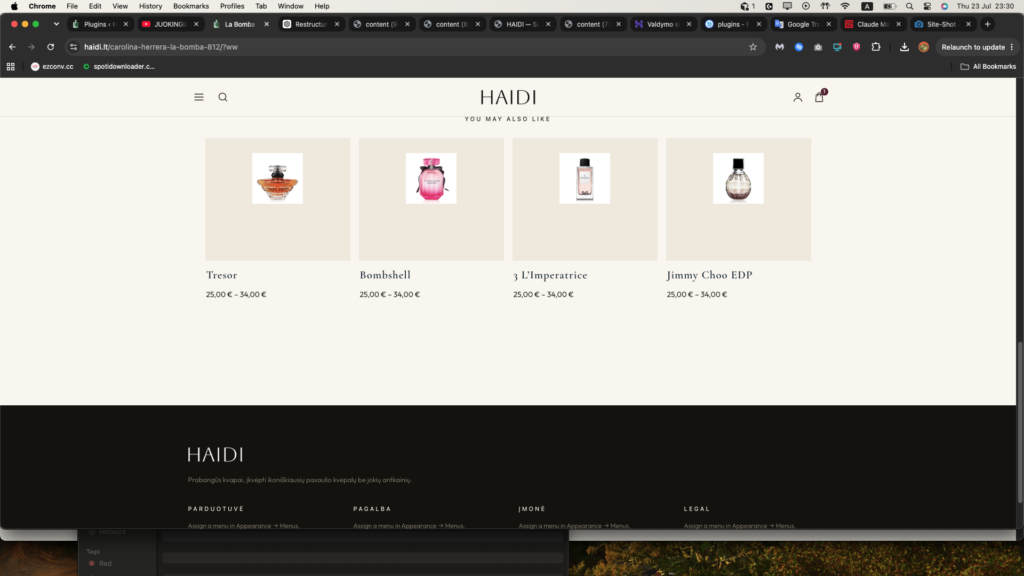Bookmark this page with the star icon
1024x576 pixels.
(x=752, y=47)
